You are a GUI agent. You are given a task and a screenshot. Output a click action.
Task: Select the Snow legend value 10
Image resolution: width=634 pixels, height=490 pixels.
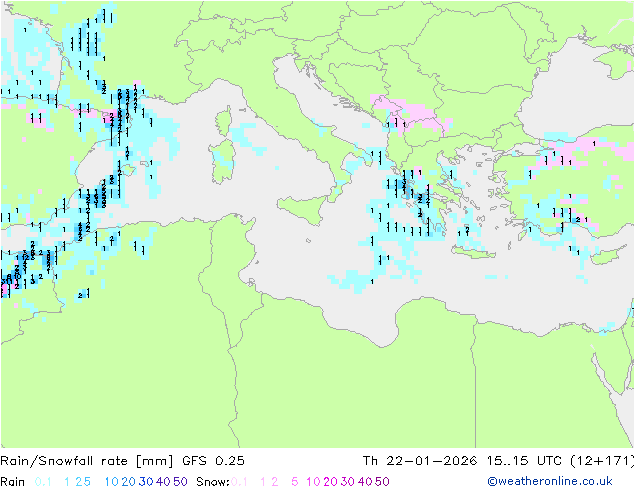point(313,482)
